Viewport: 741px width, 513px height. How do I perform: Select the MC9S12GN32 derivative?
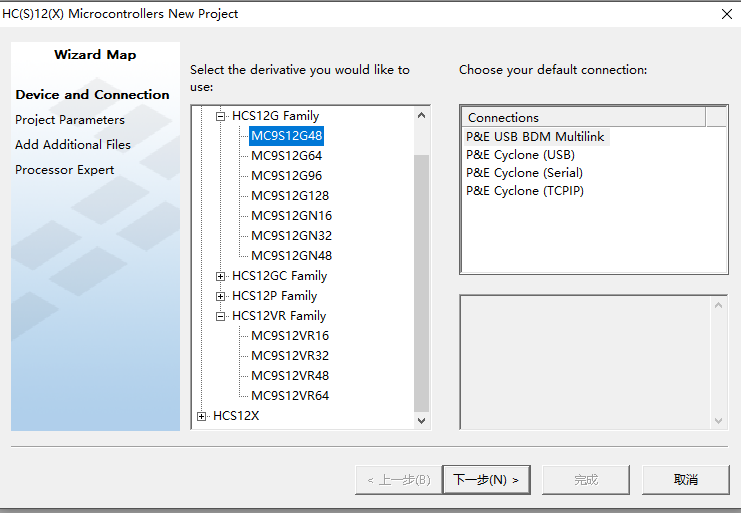pos(291,236)
